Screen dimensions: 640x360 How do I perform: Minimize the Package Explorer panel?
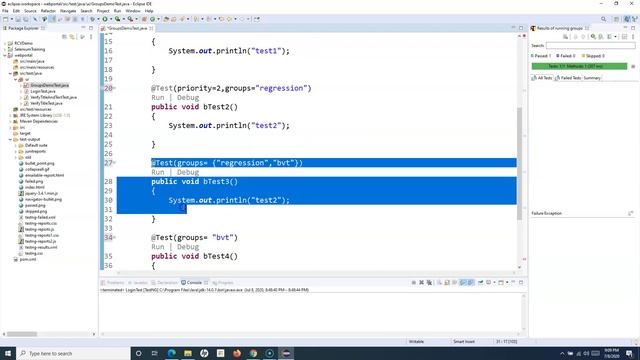tap(83, 28)
